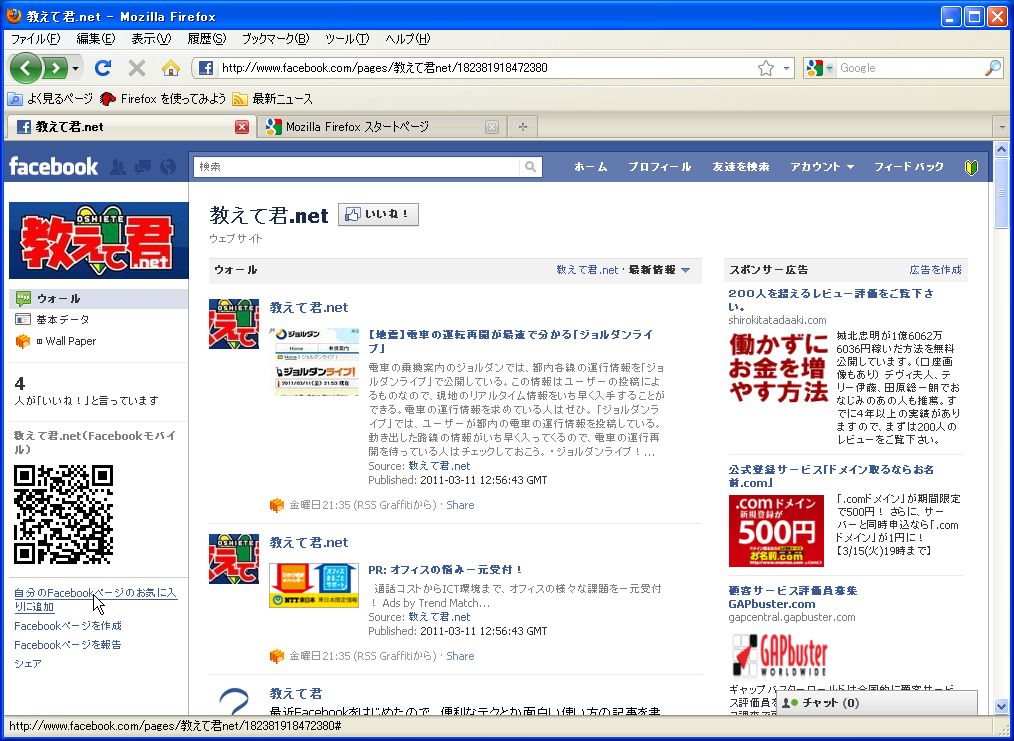Image resolution: width=1014 pixels, height=741 pixels.
Task: Click the Firefox forward arrow button
Action: click(56, 68)
